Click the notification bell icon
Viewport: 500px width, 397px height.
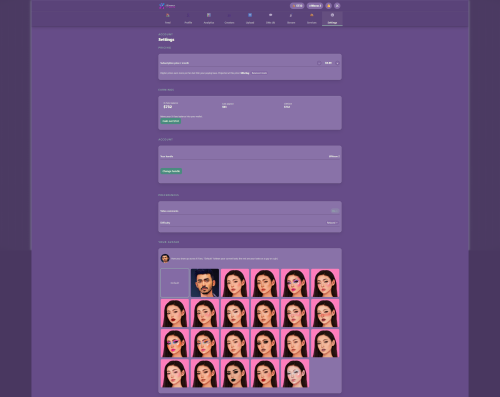[329, 6]
